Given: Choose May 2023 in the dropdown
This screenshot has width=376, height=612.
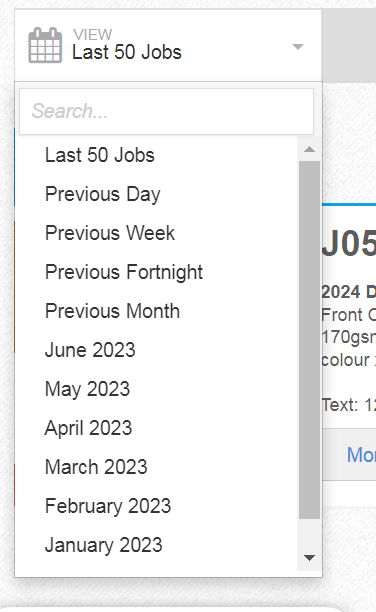Looking at the screenshot, I should click(157, 389).
